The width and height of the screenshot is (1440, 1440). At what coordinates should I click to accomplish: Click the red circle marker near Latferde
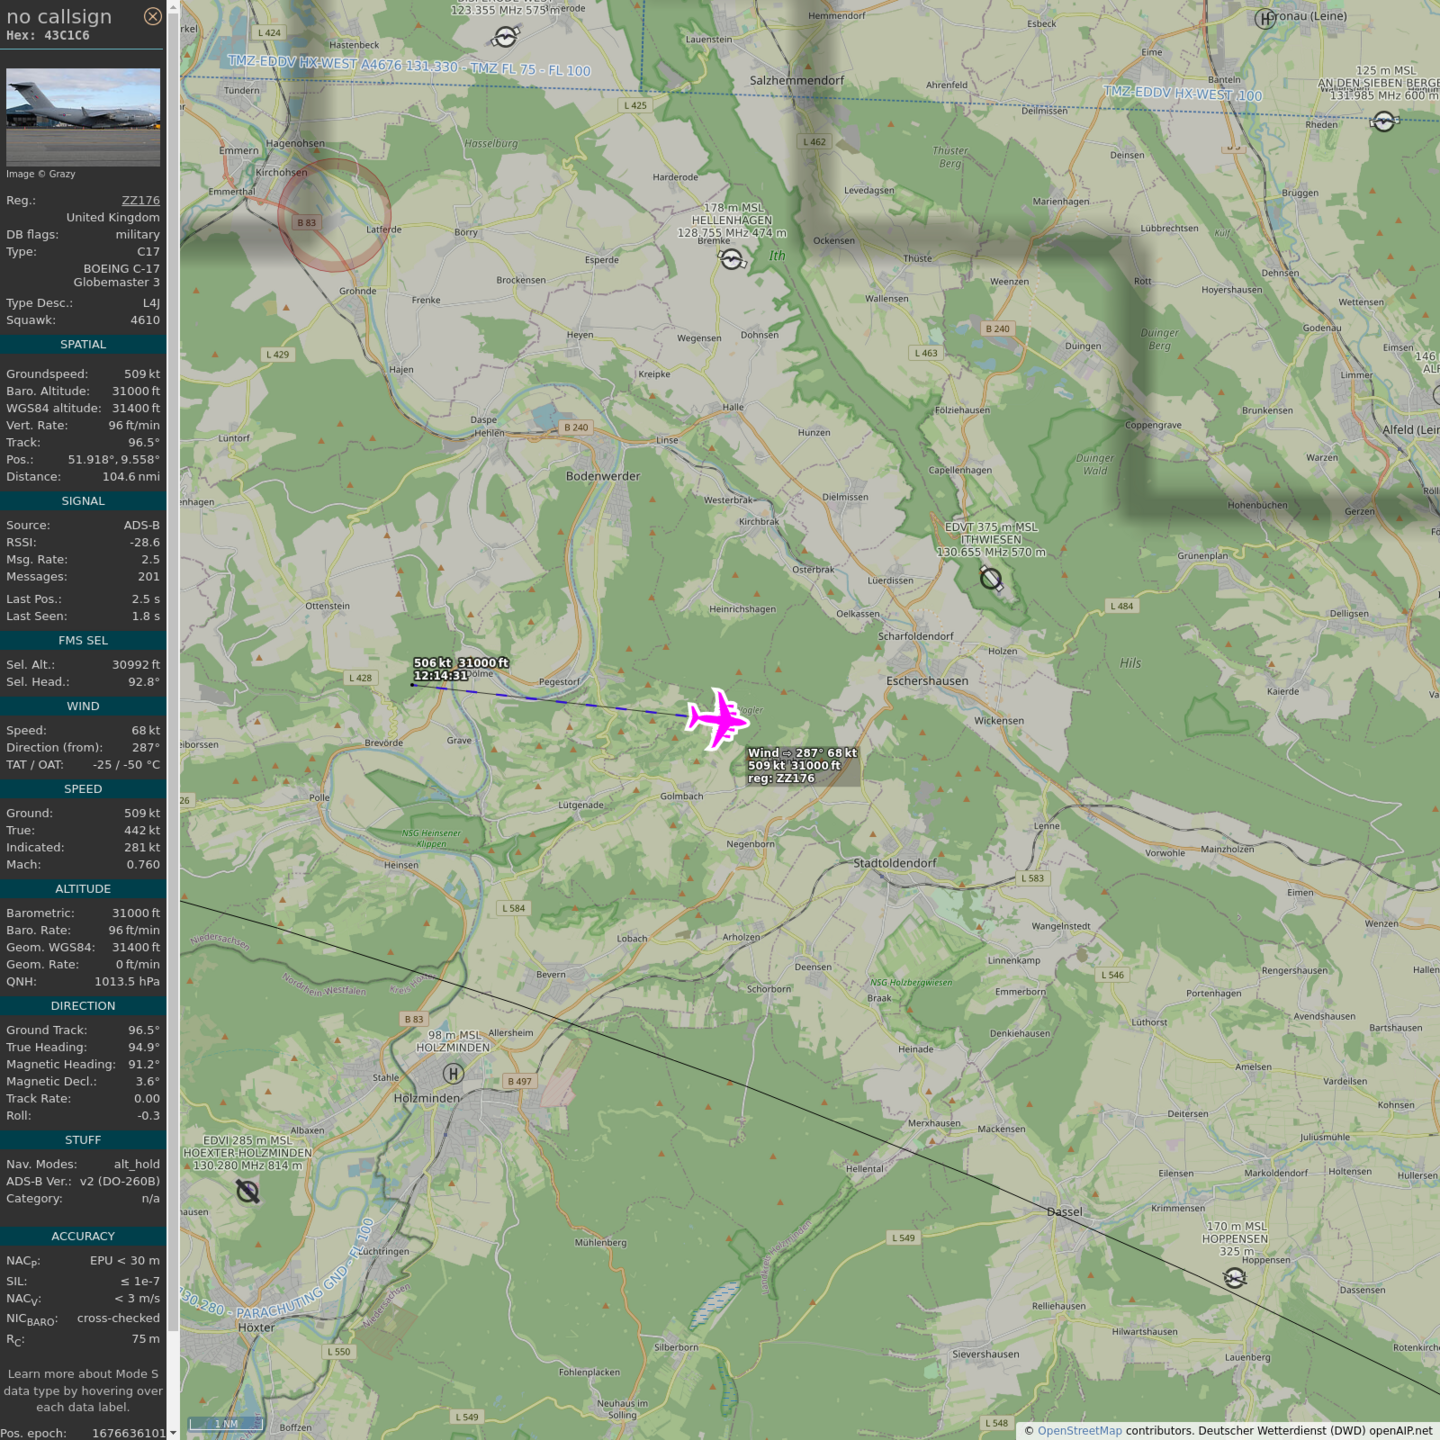point(334,215)
